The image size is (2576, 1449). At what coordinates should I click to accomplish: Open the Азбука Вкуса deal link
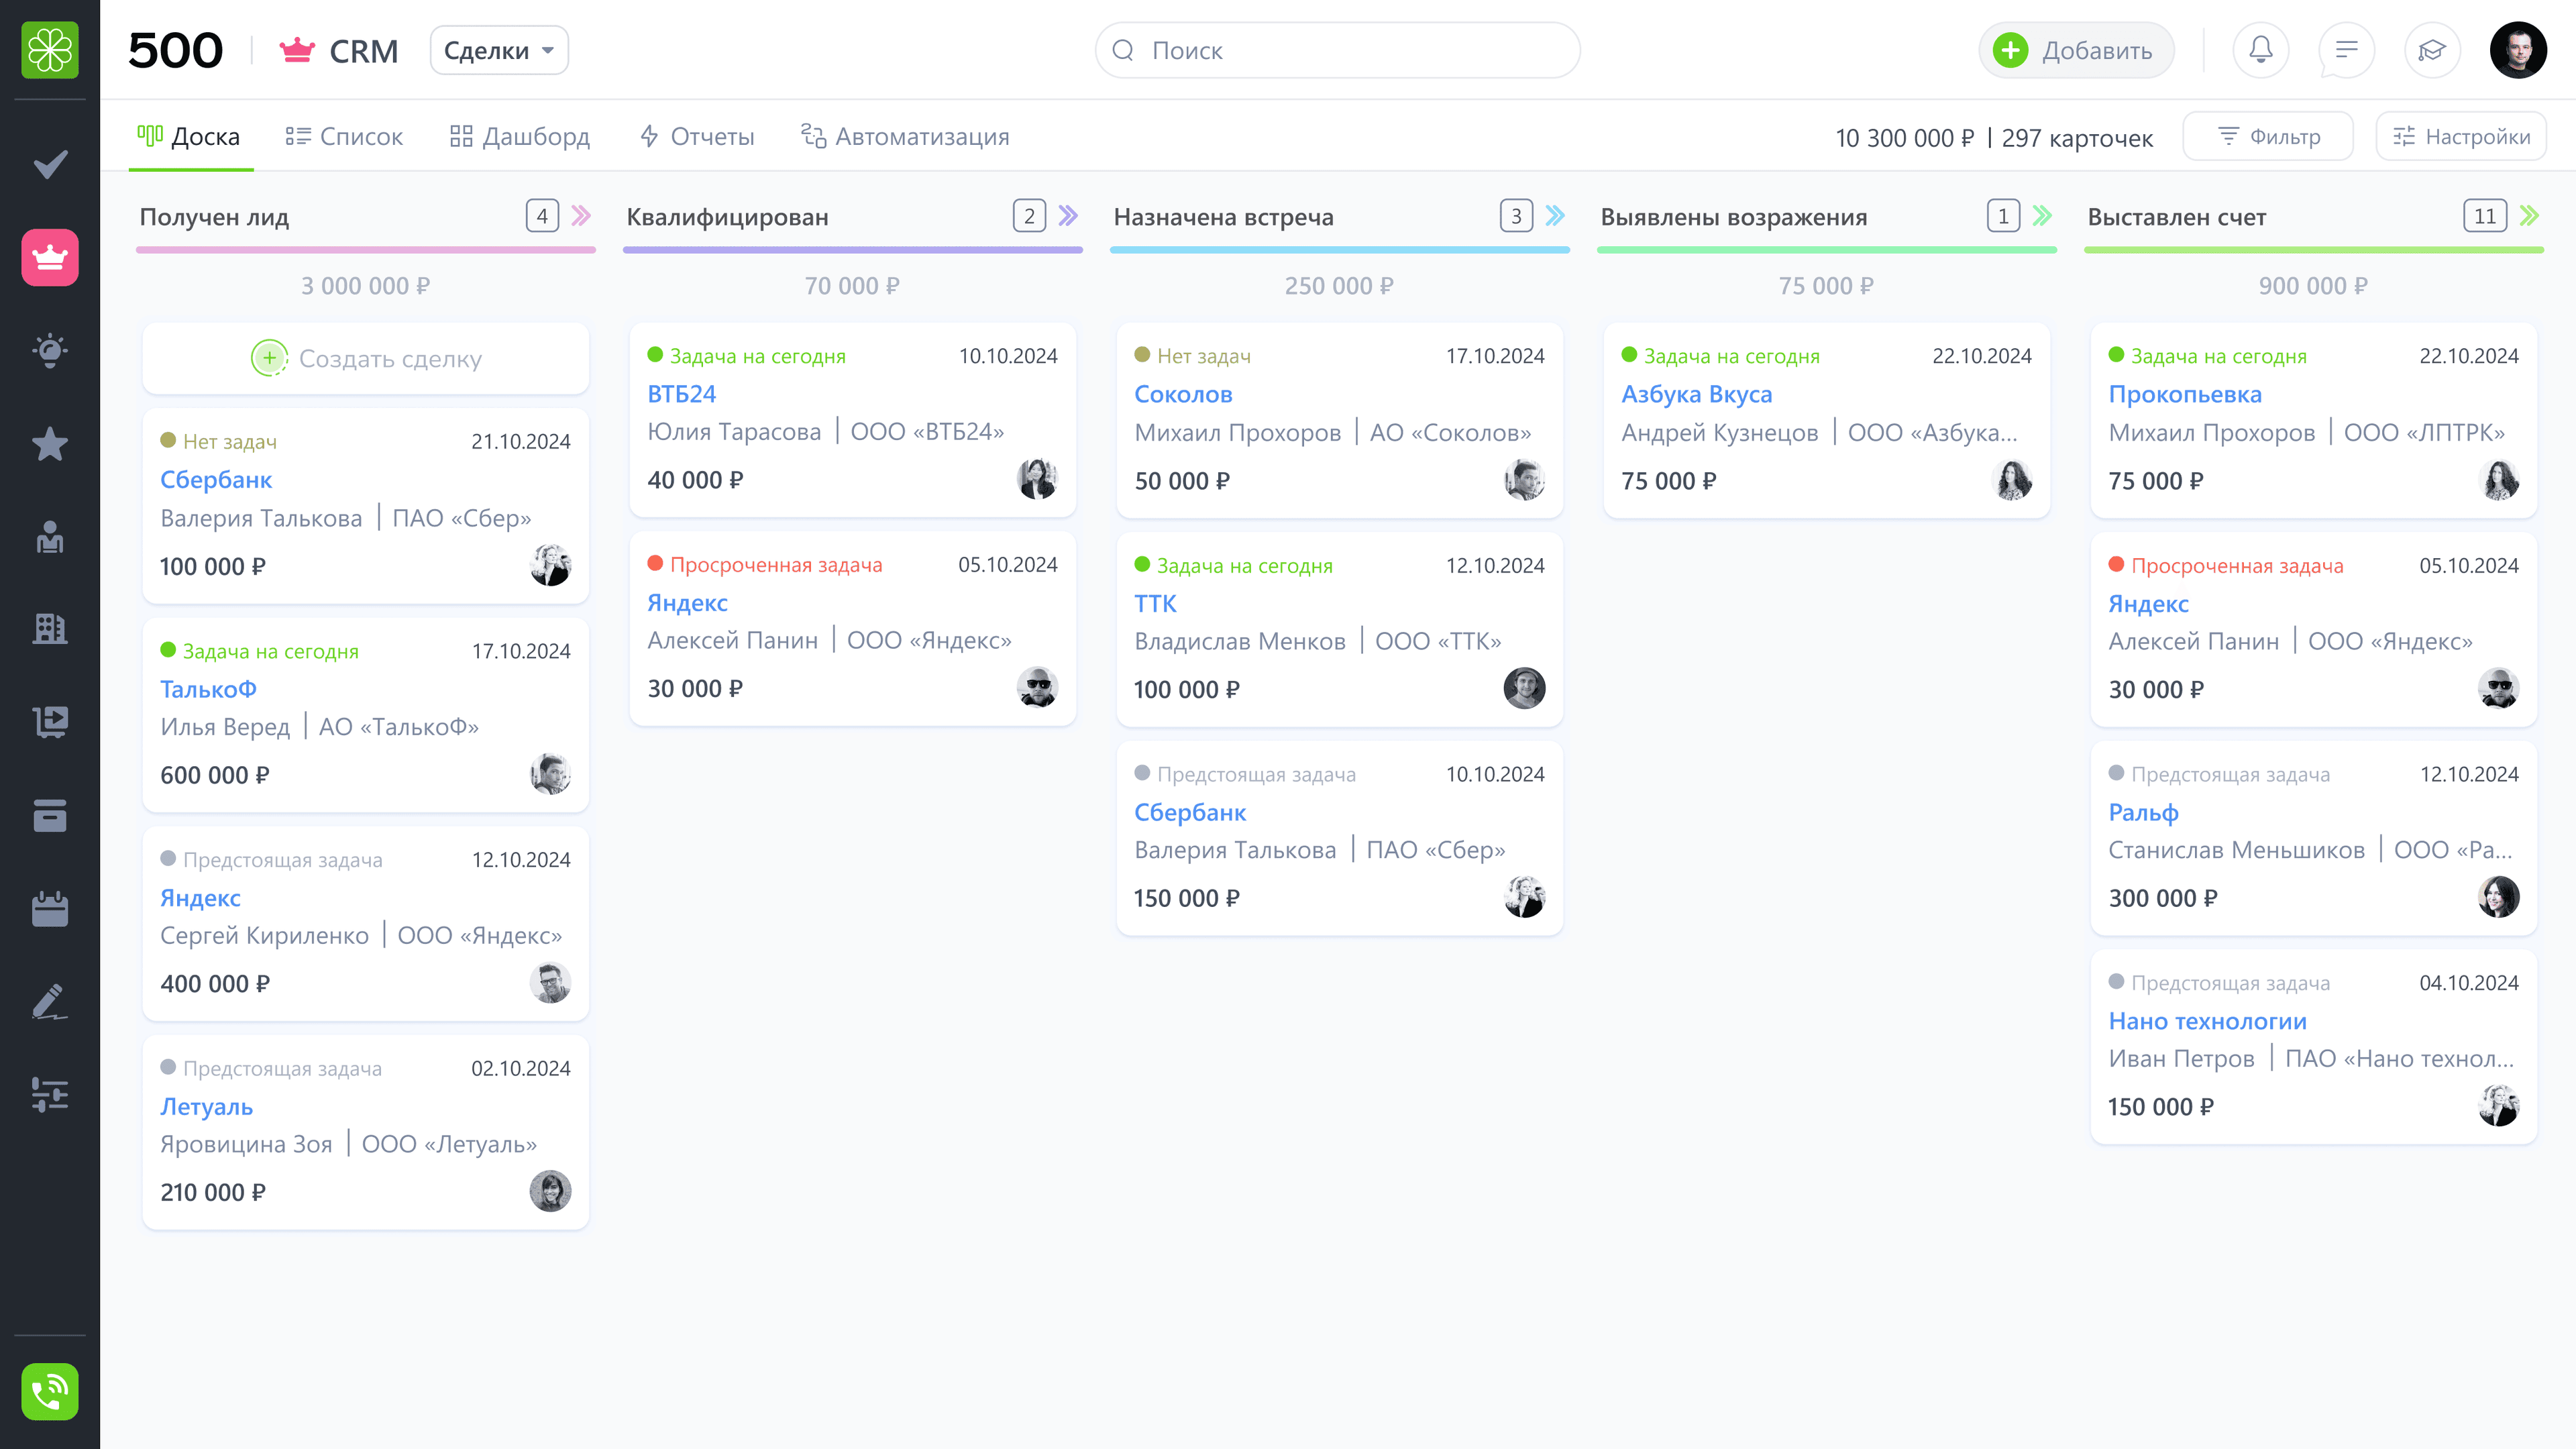point(1696,394)
